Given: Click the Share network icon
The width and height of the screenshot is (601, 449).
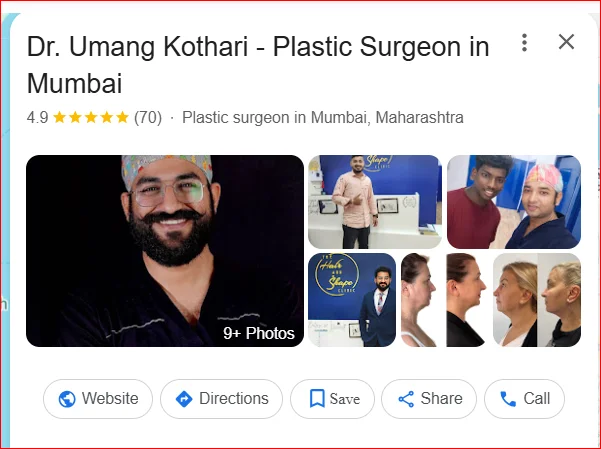Looking at the screenshot, I should [406, 399].
